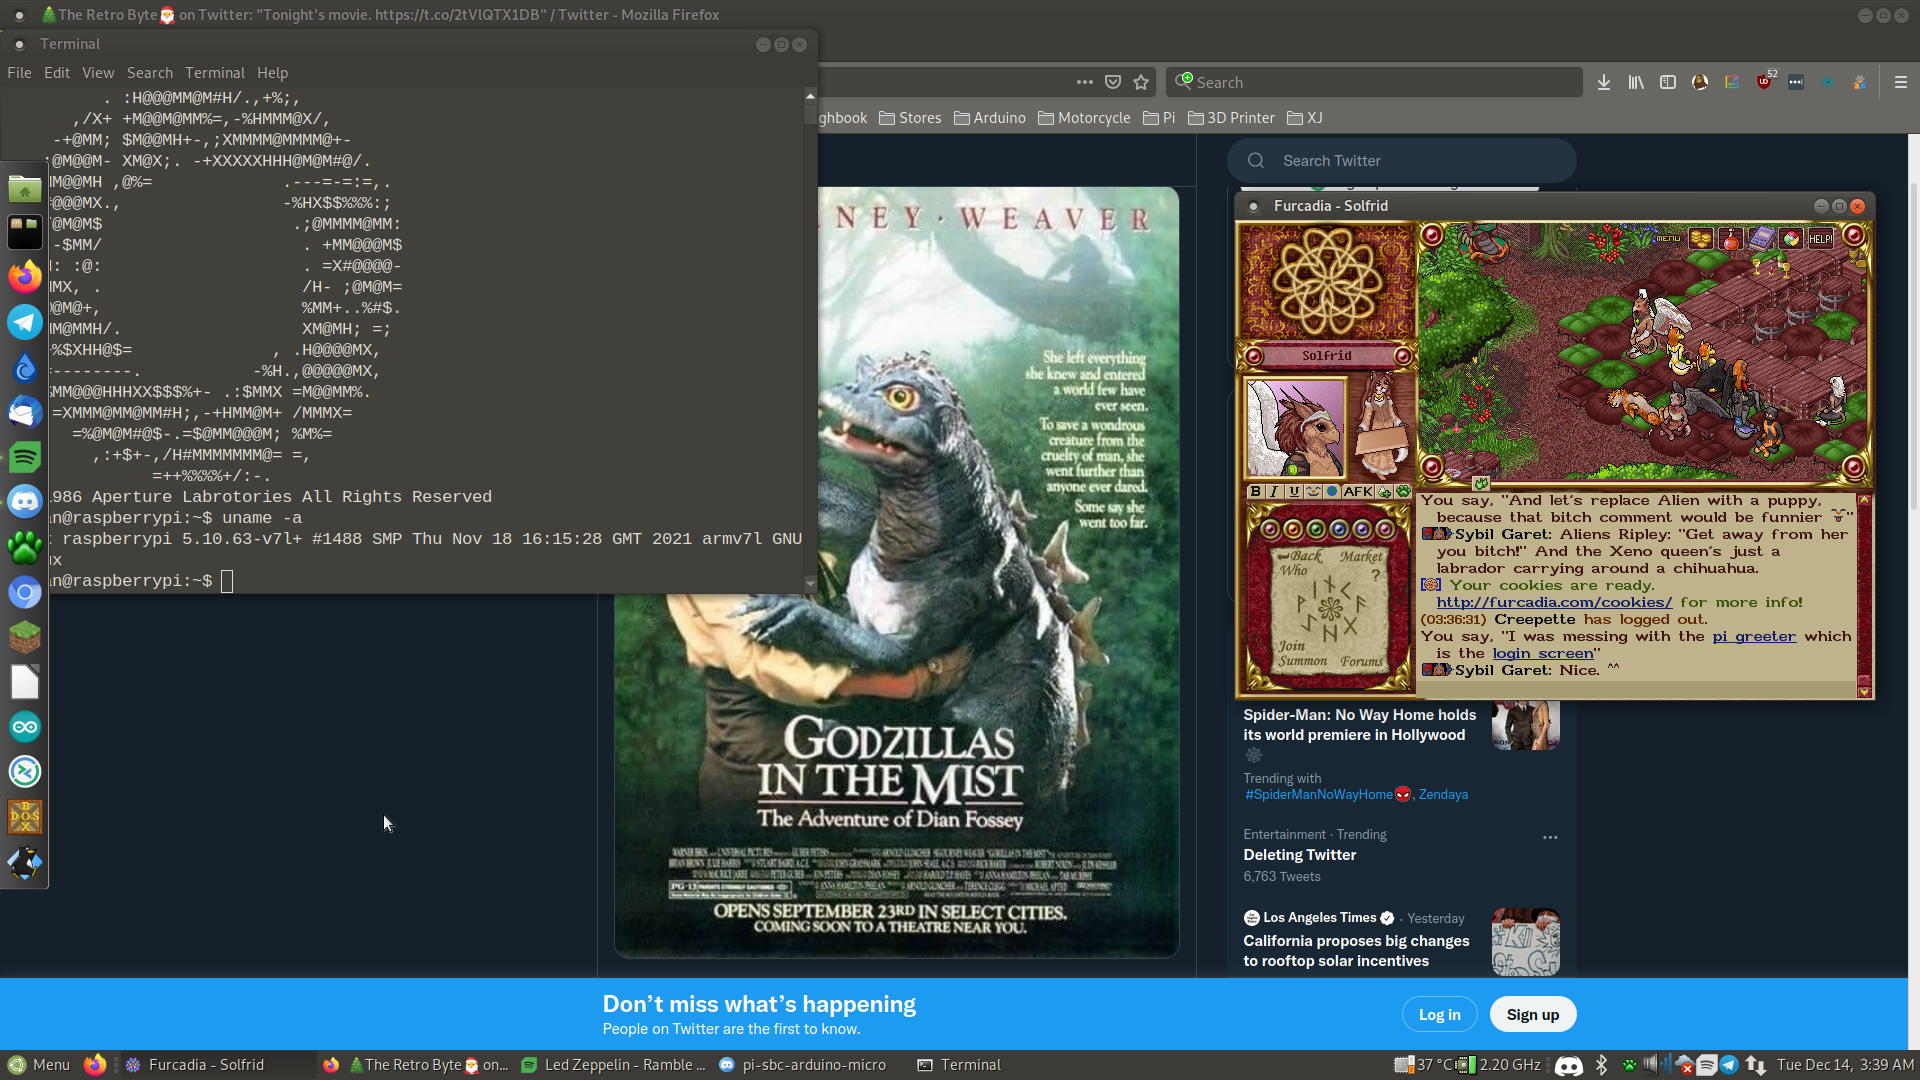
Task: Open Firefox library icon
Action: pos(1636,83)
